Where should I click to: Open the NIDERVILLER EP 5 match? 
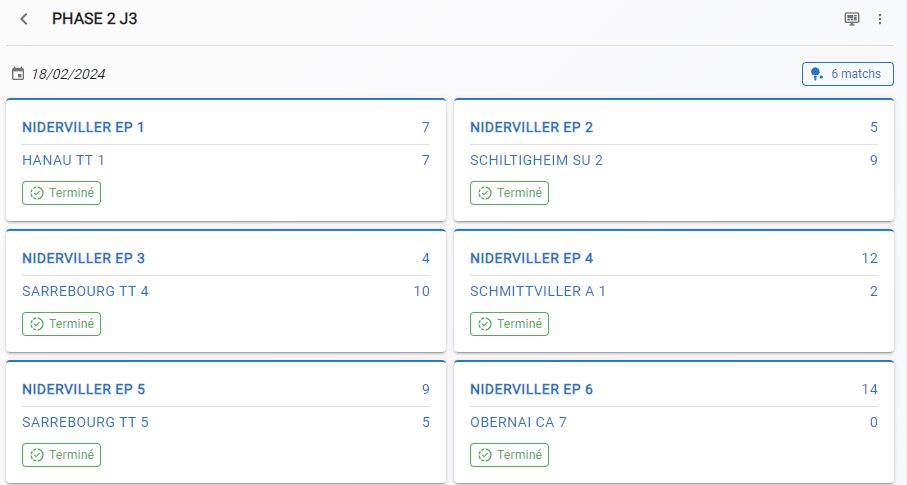tap(226, 421)
